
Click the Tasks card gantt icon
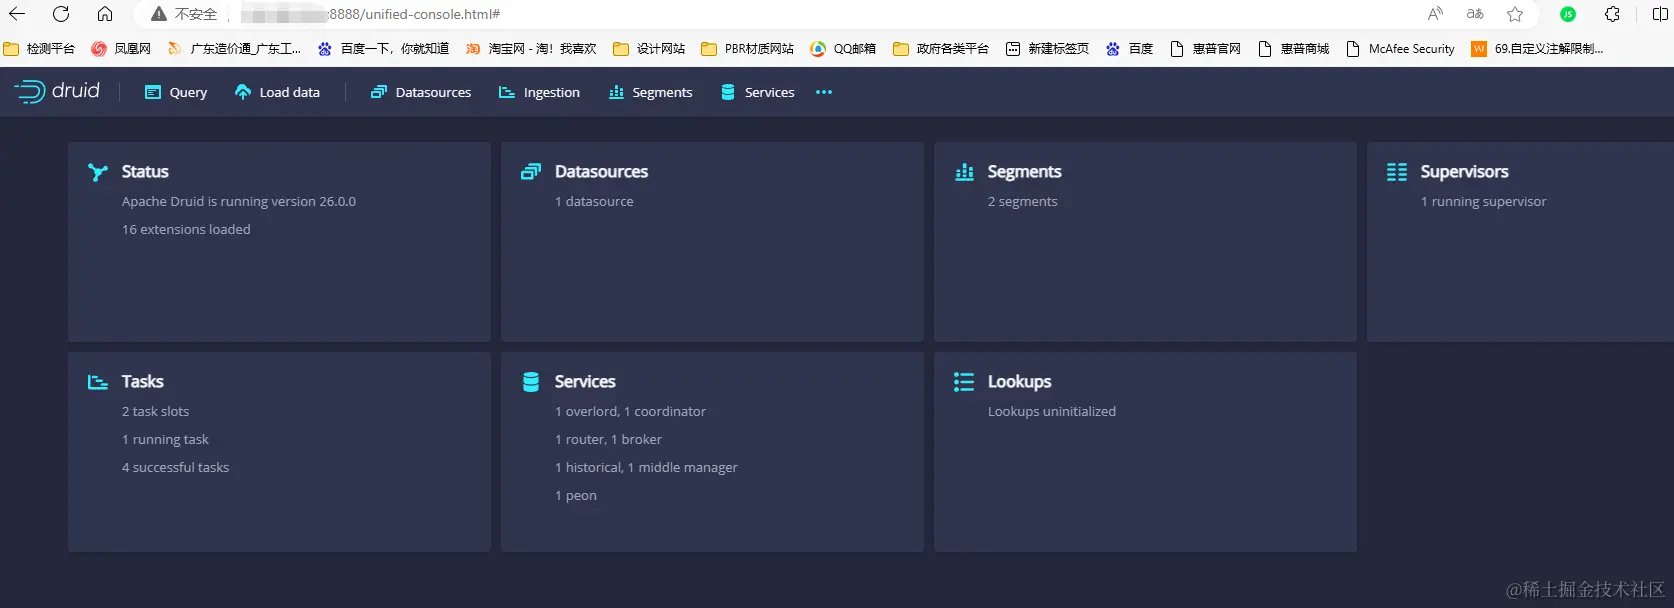point(97,382)
